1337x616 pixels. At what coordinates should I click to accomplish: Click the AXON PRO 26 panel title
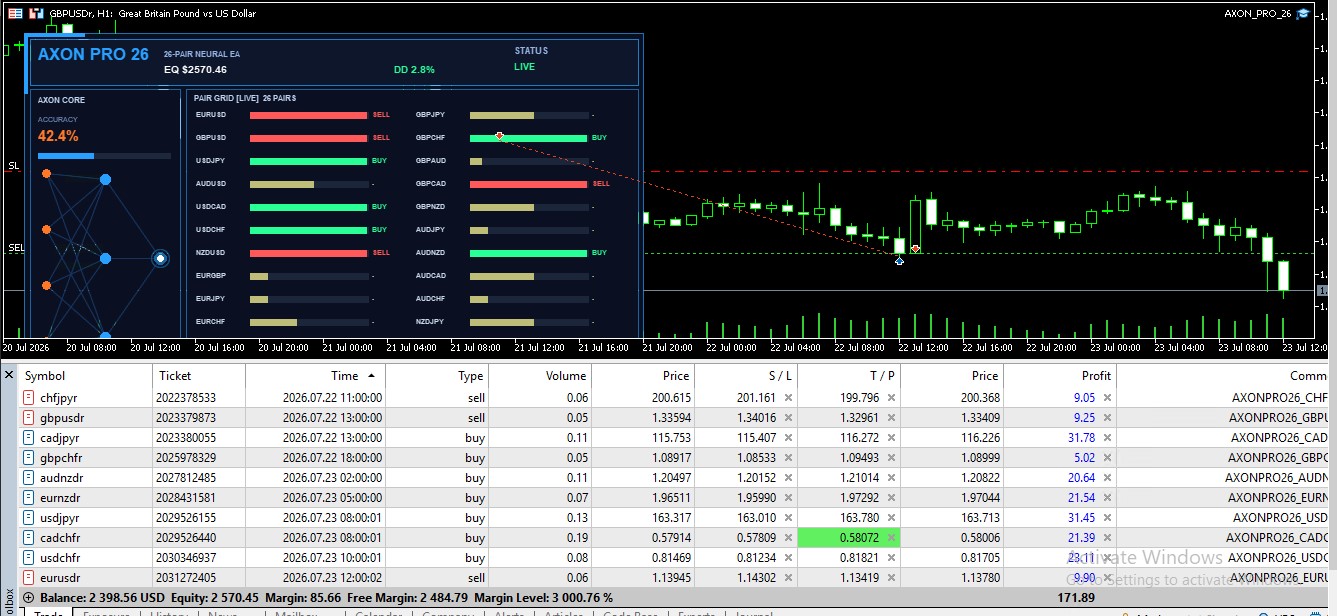(x=93, y=54)
